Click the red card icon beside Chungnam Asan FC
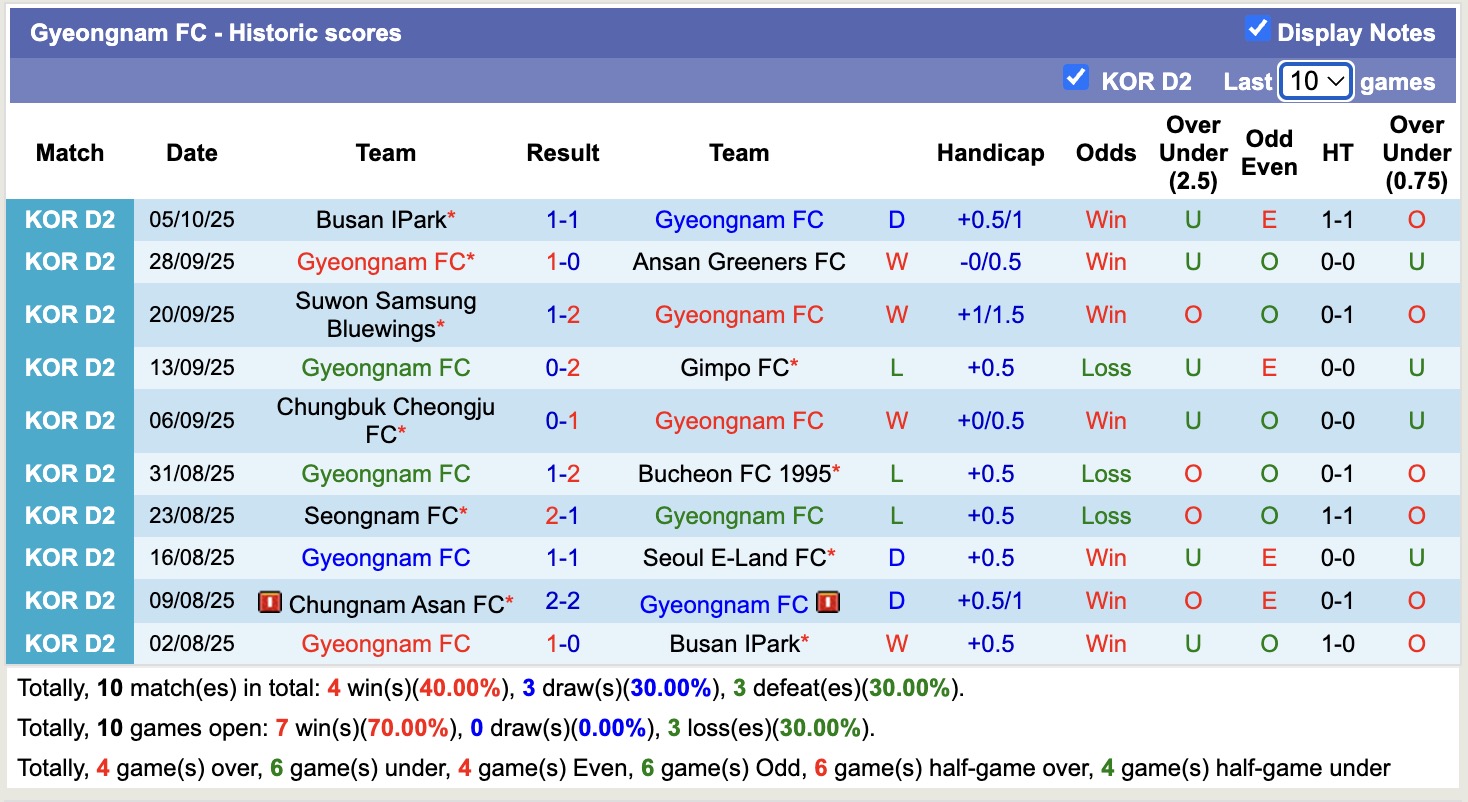Viewport: 1468px width, 802px height. [271, 602]
